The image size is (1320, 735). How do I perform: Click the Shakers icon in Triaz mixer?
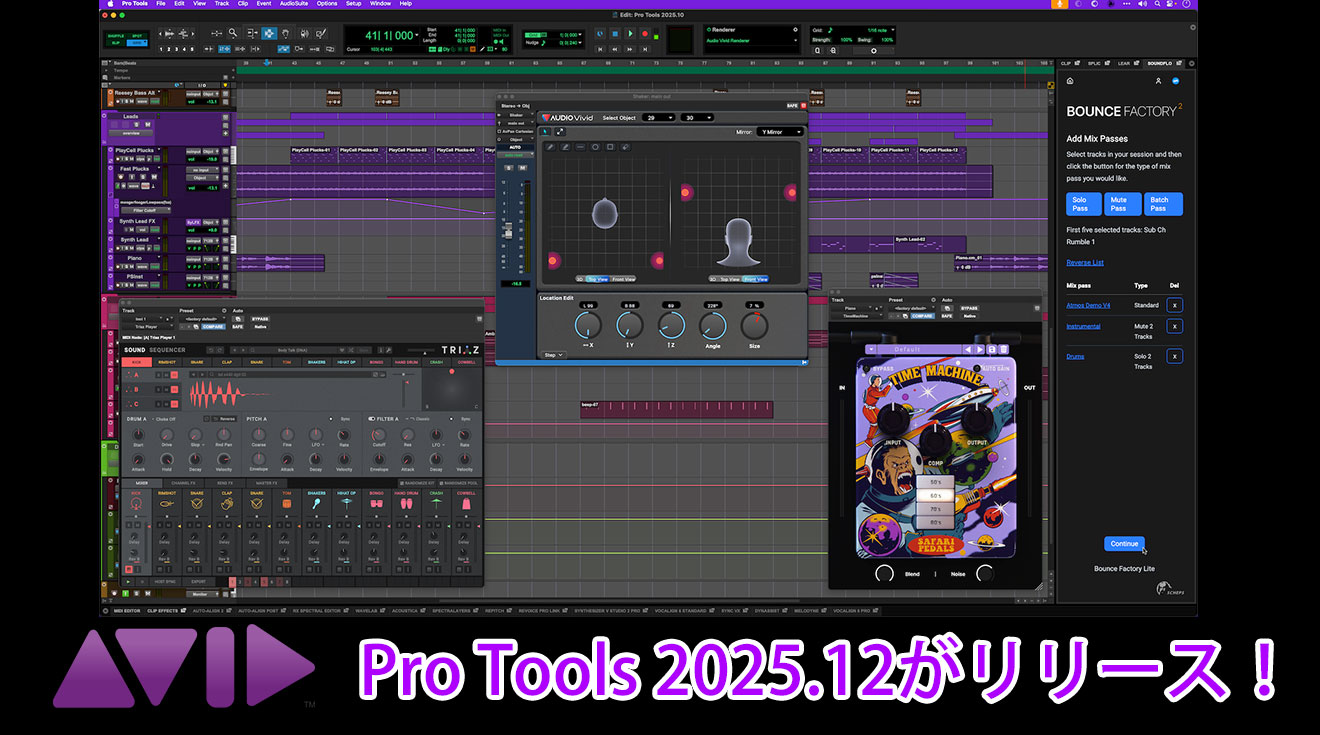[x=316, y=505]
